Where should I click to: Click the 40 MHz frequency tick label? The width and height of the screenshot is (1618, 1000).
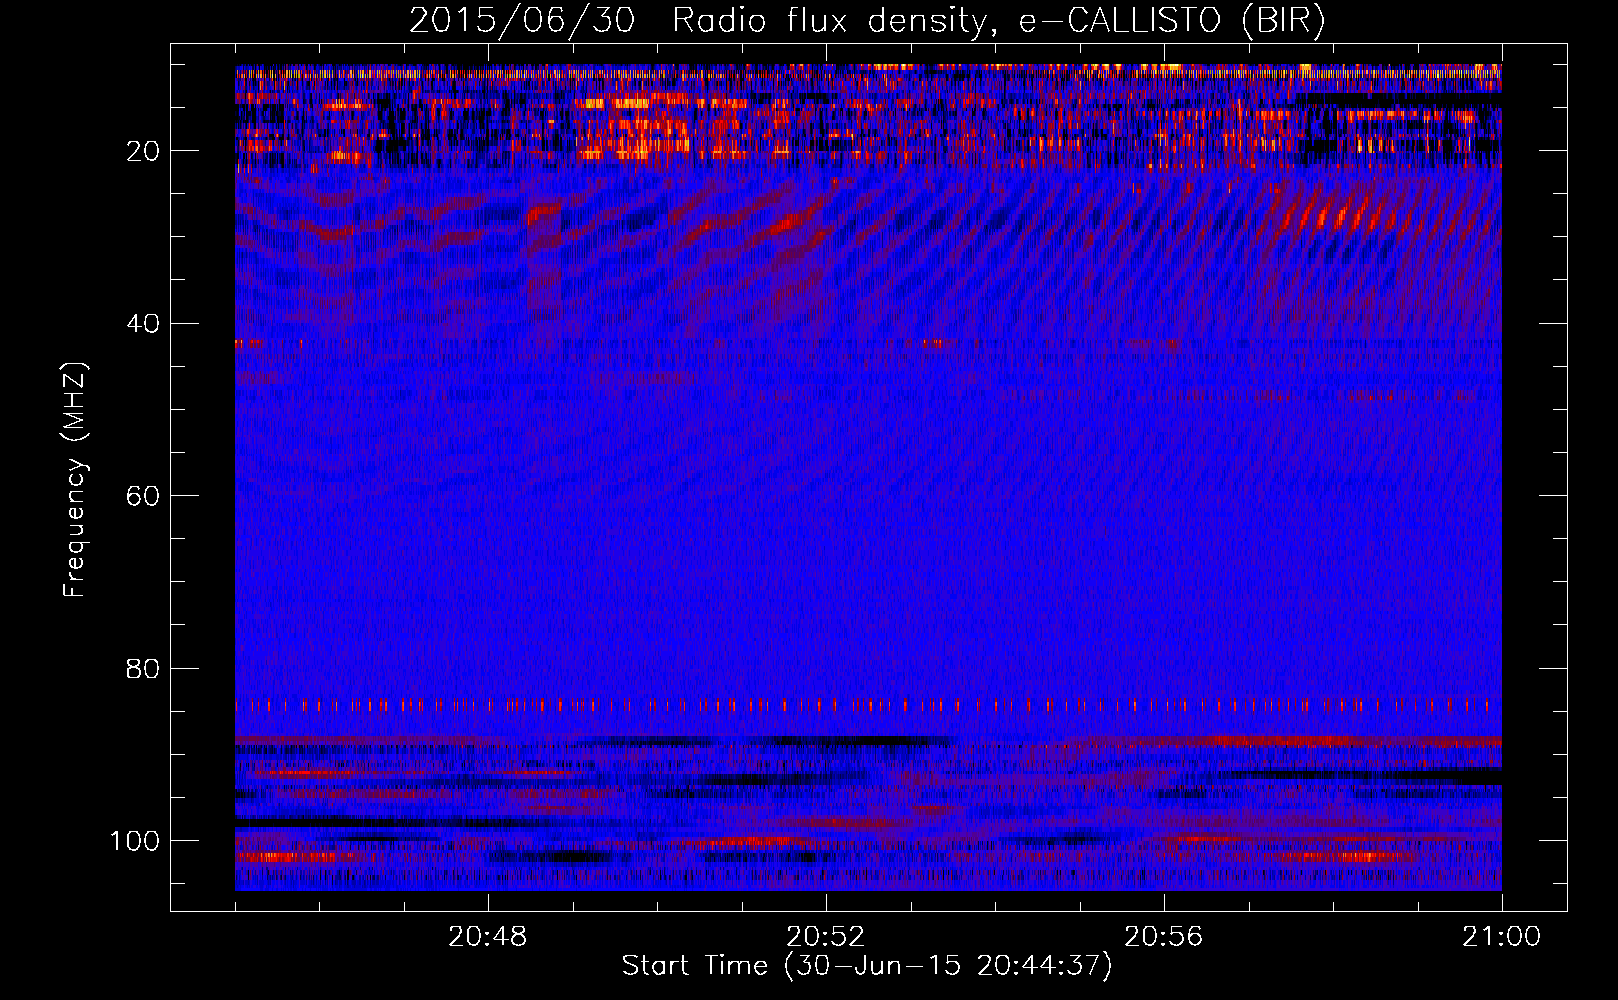click(144, 324)
